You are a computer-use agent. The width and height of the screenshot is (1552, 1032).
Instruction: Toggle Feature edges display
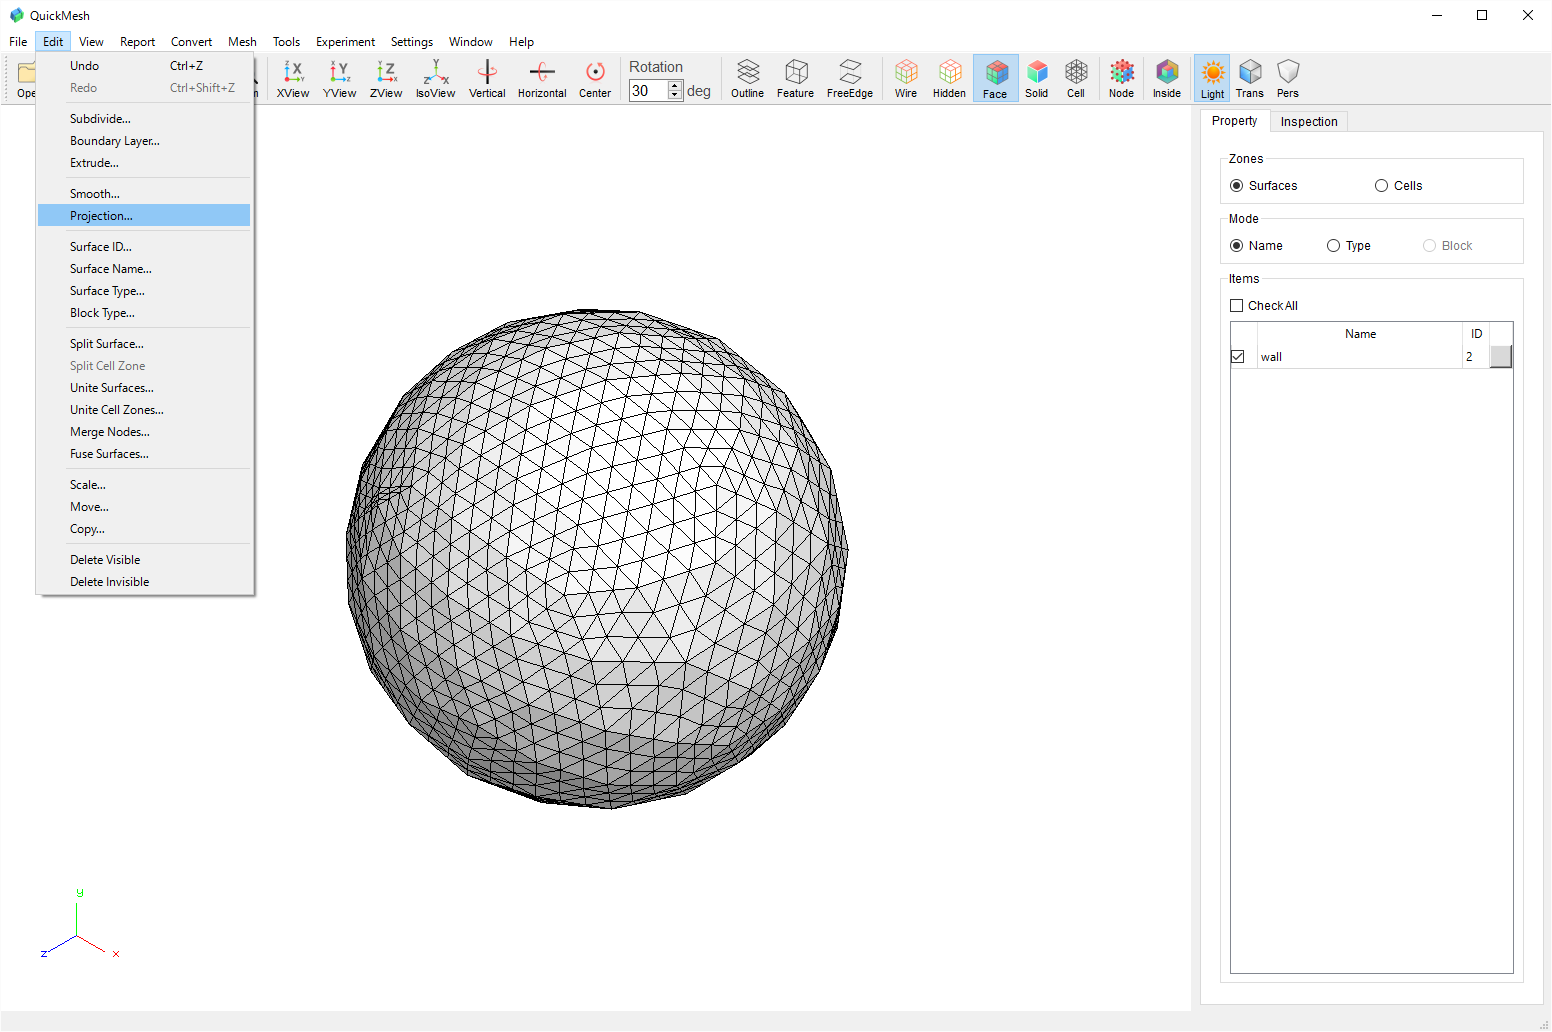point(795,78)
